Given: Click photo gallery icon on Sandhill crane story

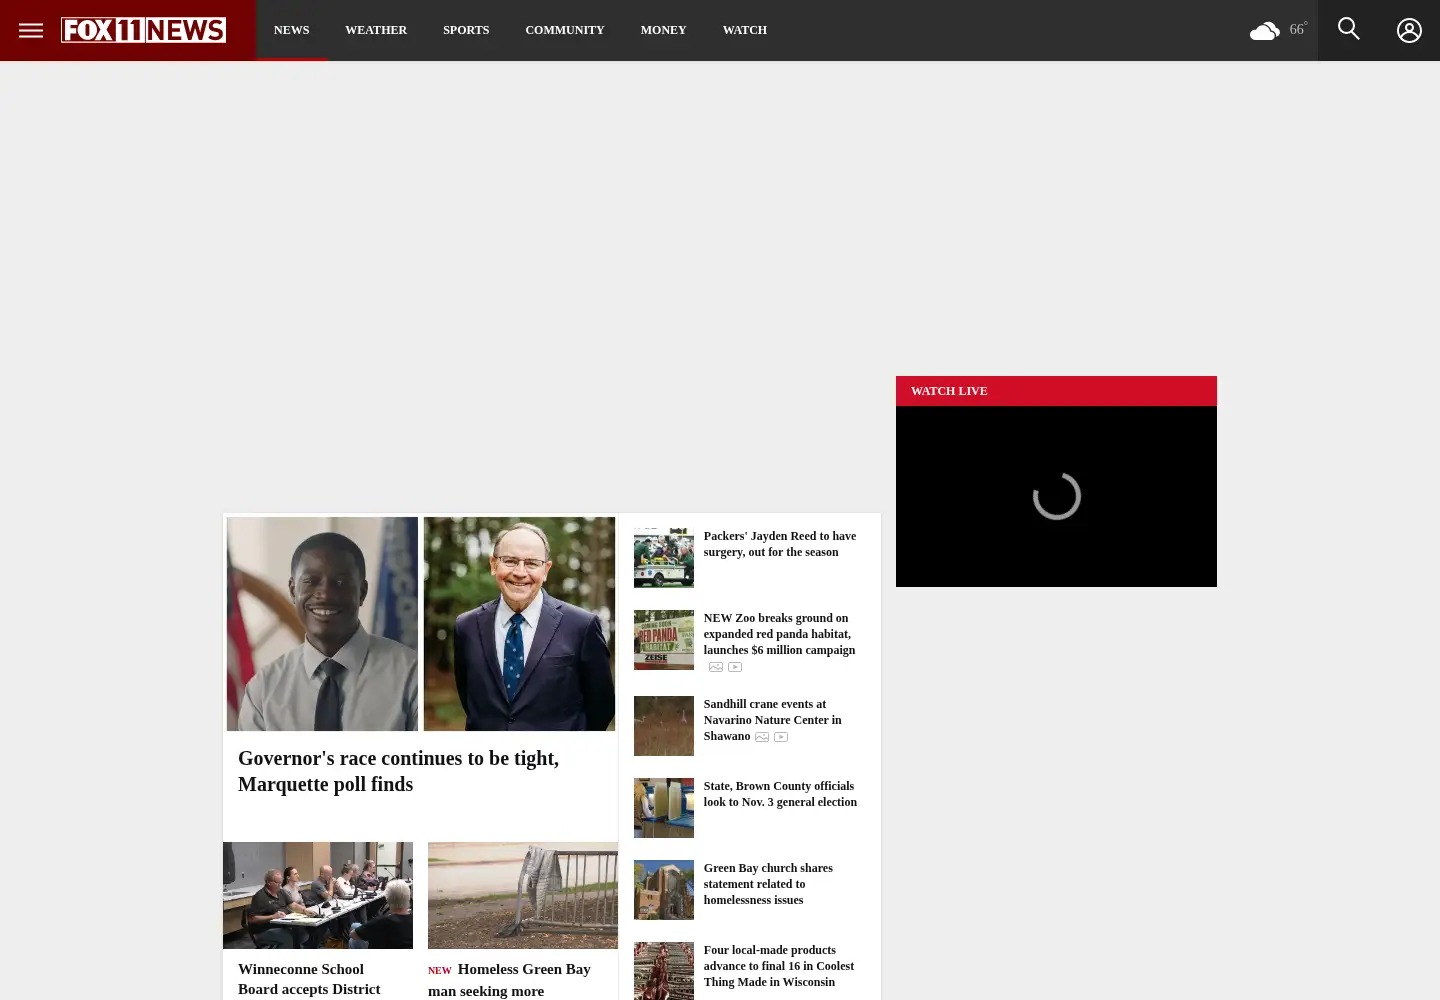Looking at the screenshot, I should coord(762,737).
